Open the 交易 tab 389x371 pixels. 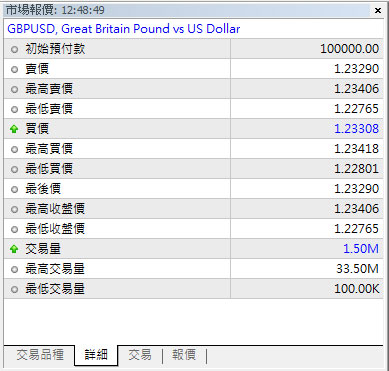pos(140,355)
